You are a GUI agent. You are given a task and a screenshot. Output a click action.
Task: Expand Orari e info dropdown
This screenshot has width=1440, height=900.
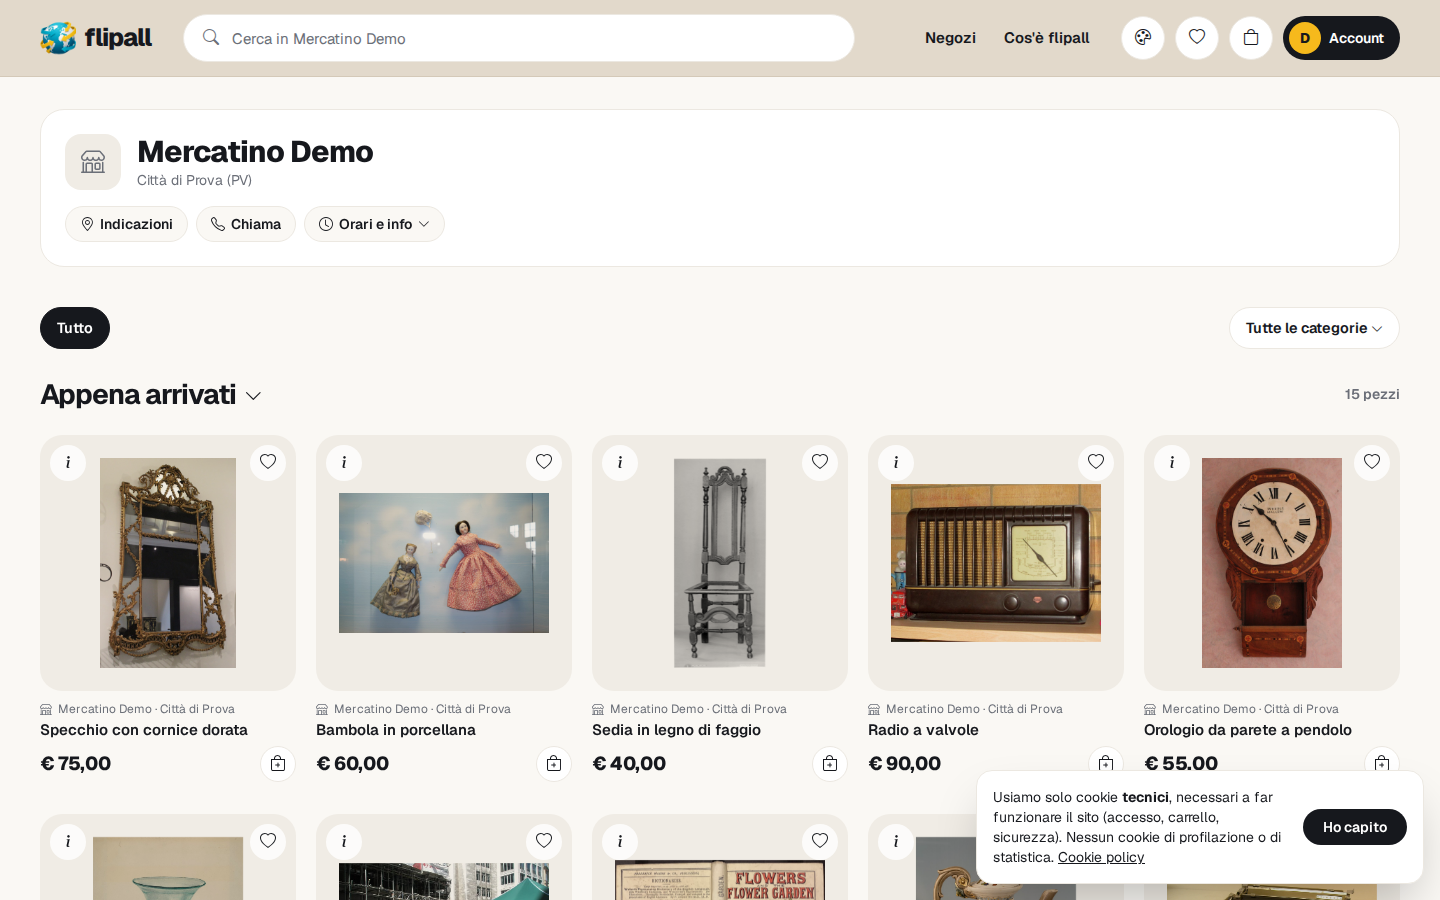(374, 224)
